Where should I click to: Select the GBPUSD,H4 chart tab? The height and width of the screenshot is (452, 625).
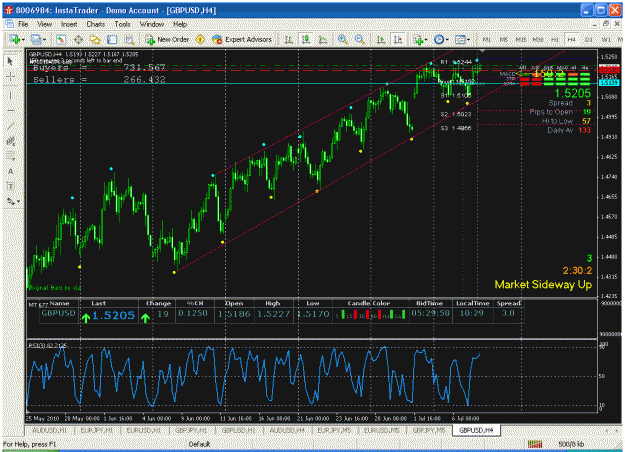tap(476, 430)
